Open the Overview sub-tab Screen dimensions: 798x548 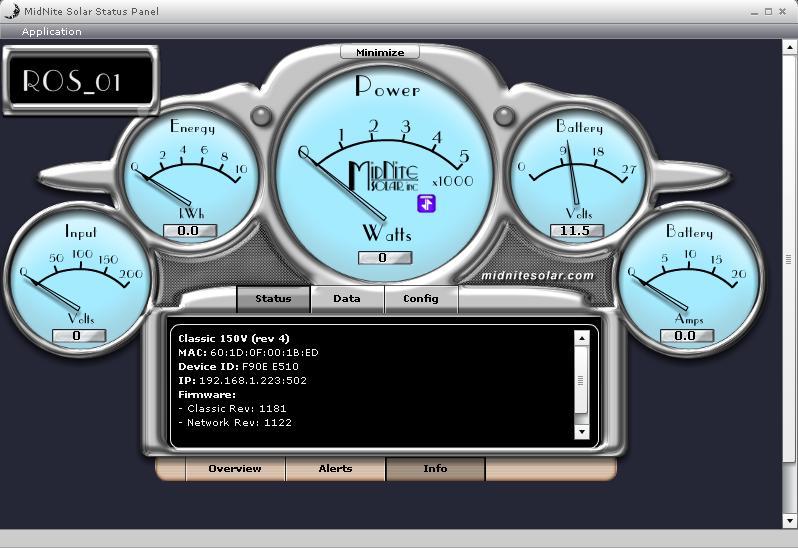(x=235, y=469)
